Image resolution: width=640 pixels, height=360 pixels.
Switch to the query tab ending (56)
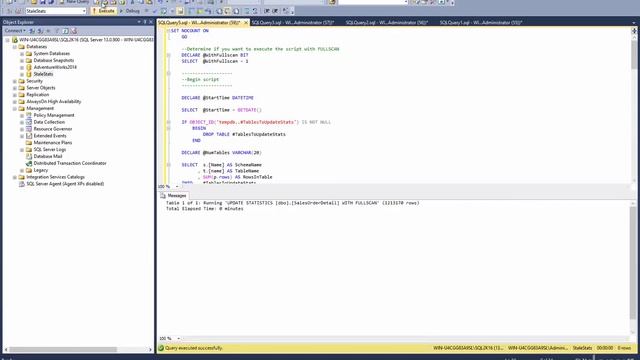(387, 23)
